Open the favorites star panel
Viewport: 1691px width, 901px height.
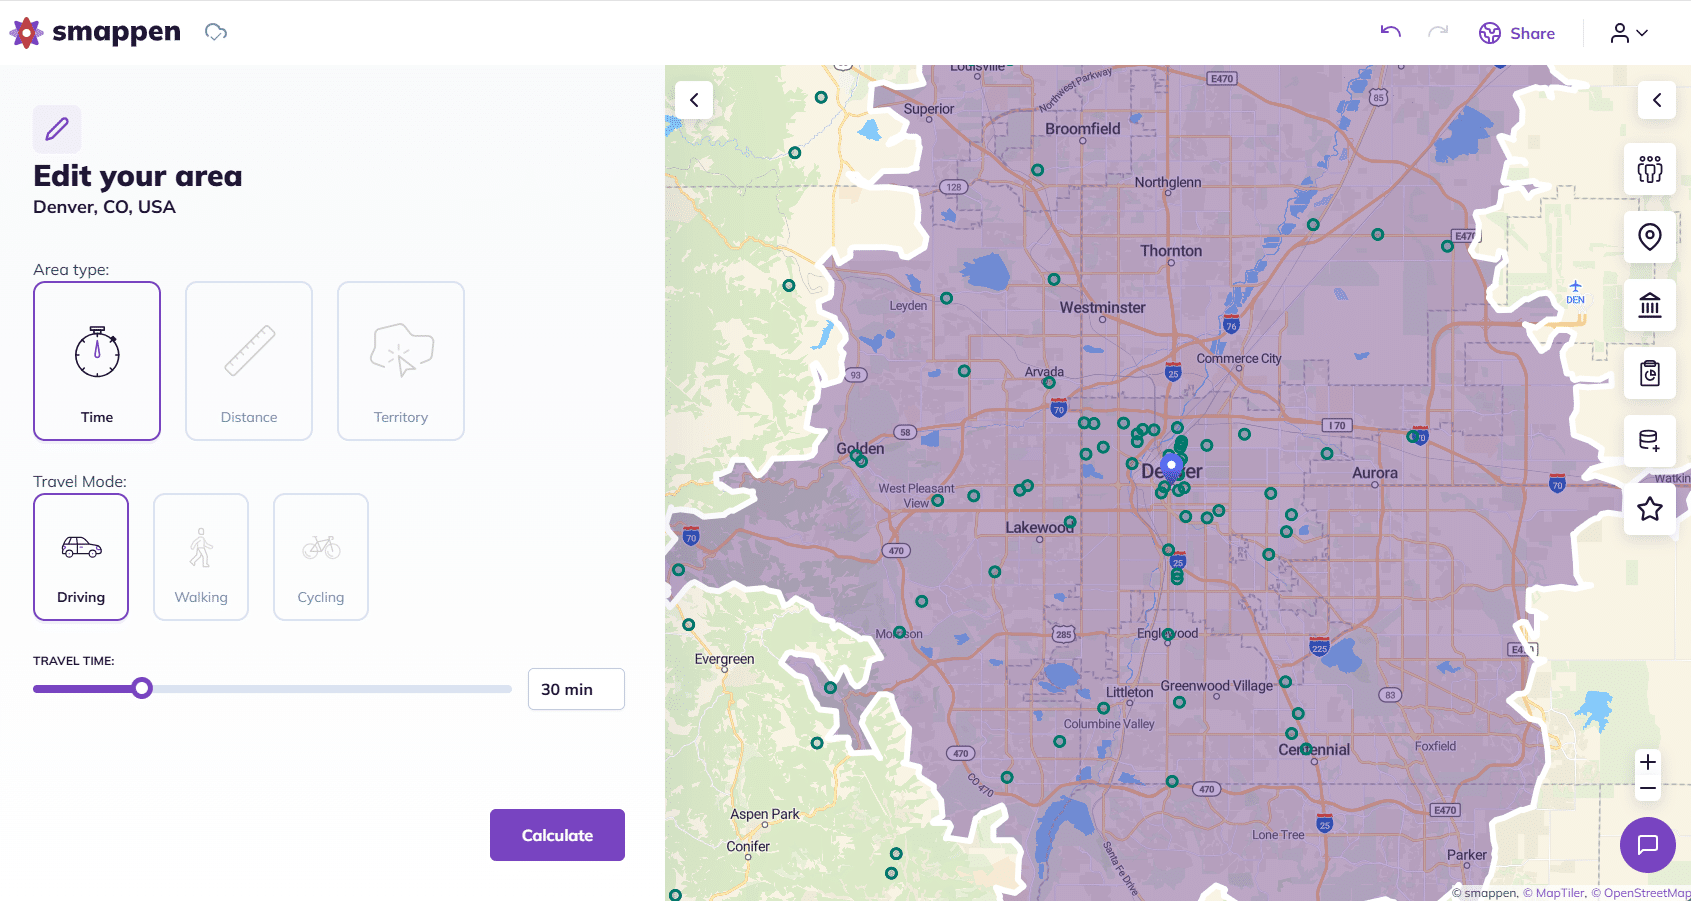tap(1649, 509)
